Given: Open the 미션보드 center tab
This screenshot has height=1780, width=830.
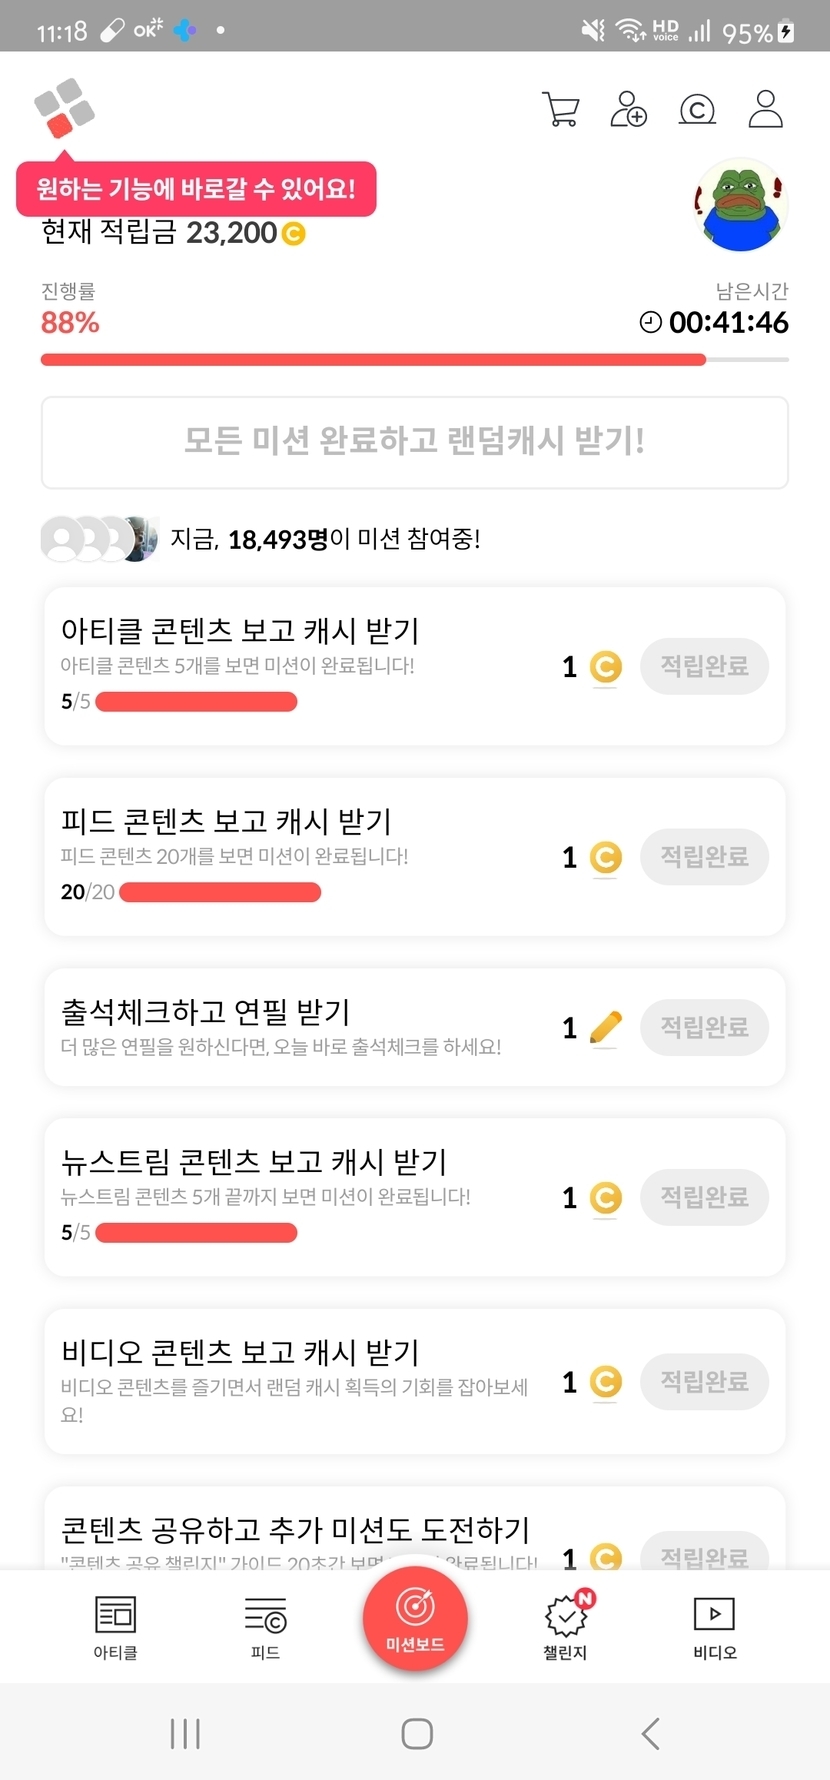Looking at the screenshot, I should click(x=415, y=1618).
